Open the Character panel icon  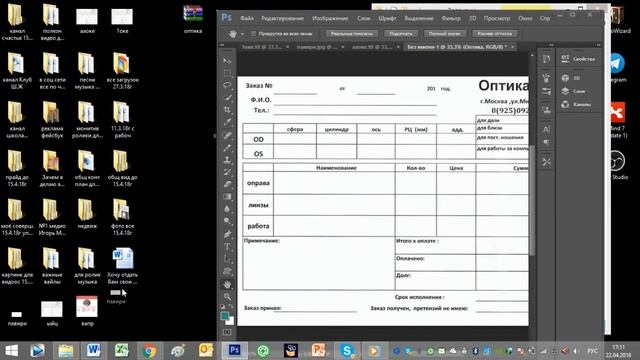546,129
